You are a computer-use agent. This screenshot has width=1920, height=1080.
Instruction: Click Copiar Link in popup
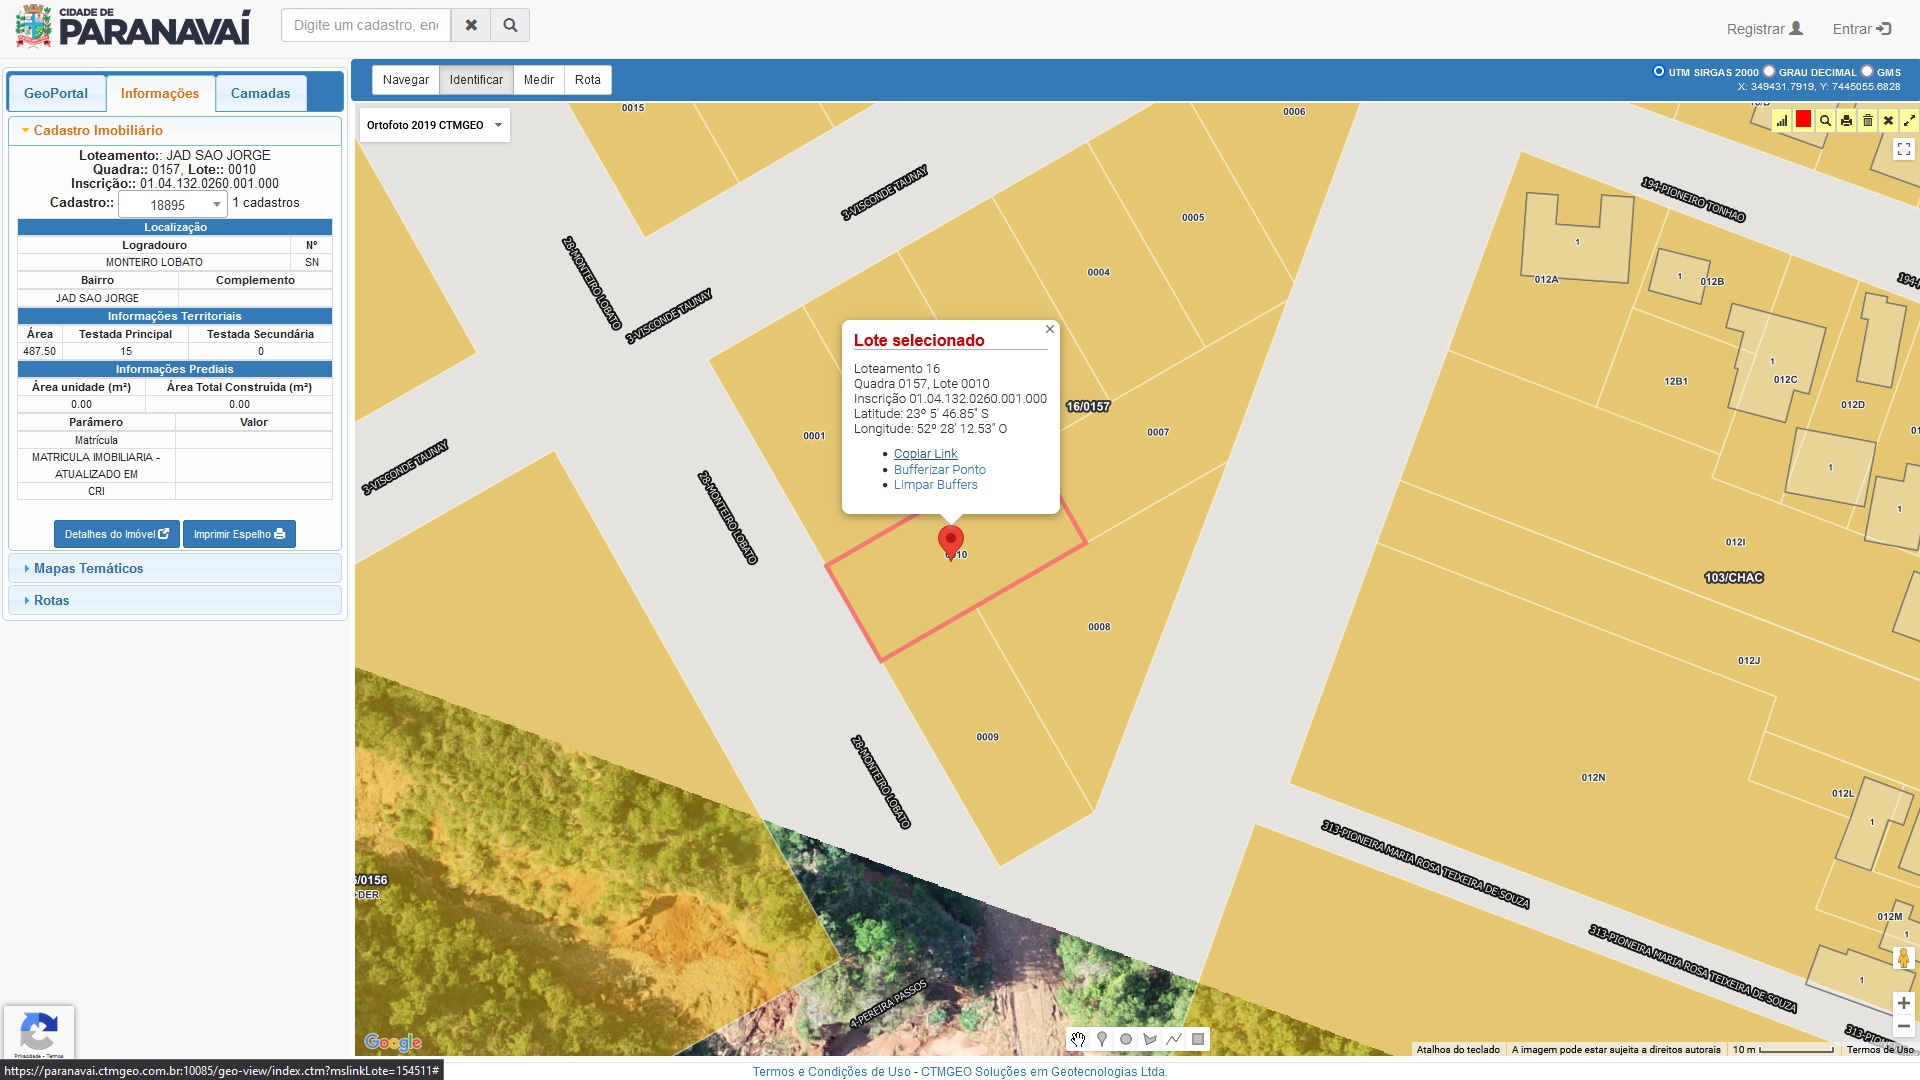(925, 454)
